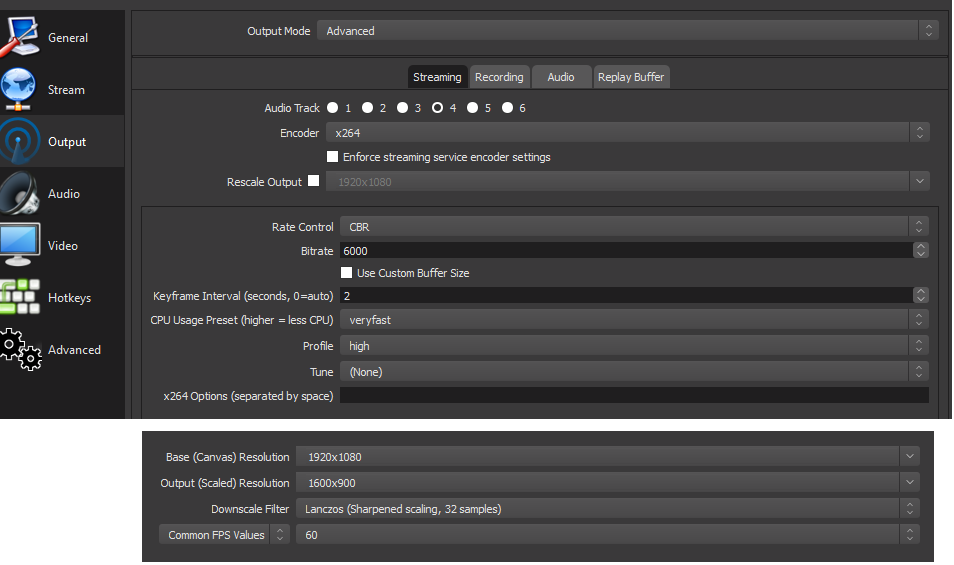954x565 pixels.
Task: Click the Keyframe Interval spinner arrows
Action: click(x=921, y=296)
